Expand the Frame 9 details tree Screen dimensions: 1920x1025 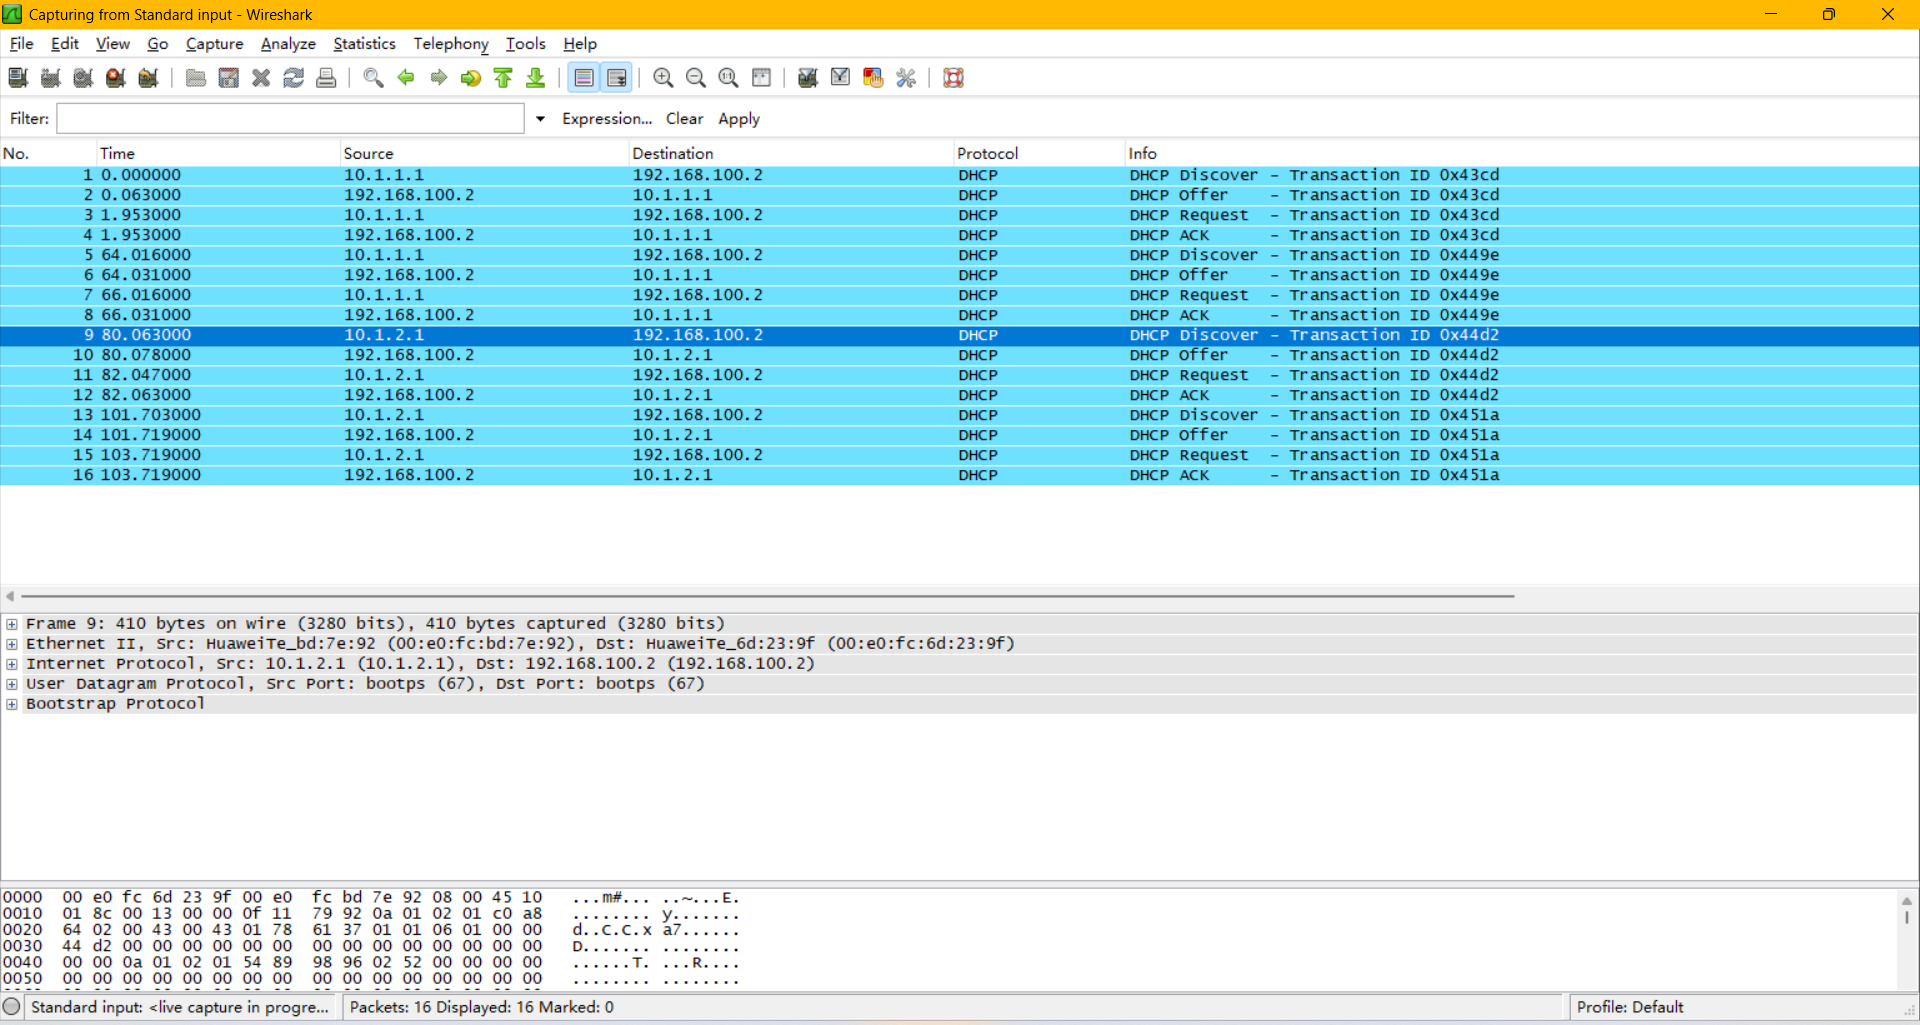(12, 624)
